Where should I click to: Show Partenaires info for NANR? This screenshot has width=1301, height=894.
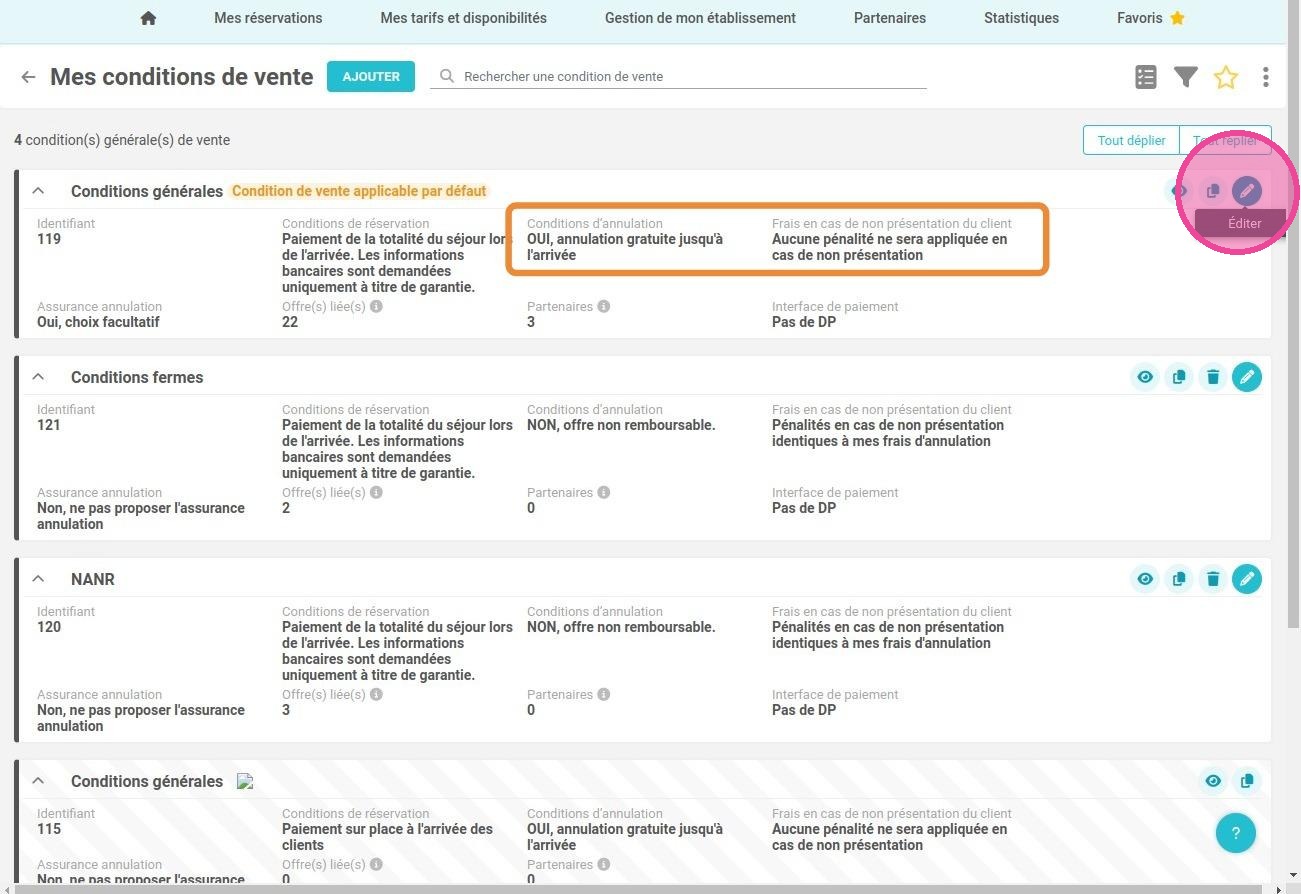click(x=604, y=695)
